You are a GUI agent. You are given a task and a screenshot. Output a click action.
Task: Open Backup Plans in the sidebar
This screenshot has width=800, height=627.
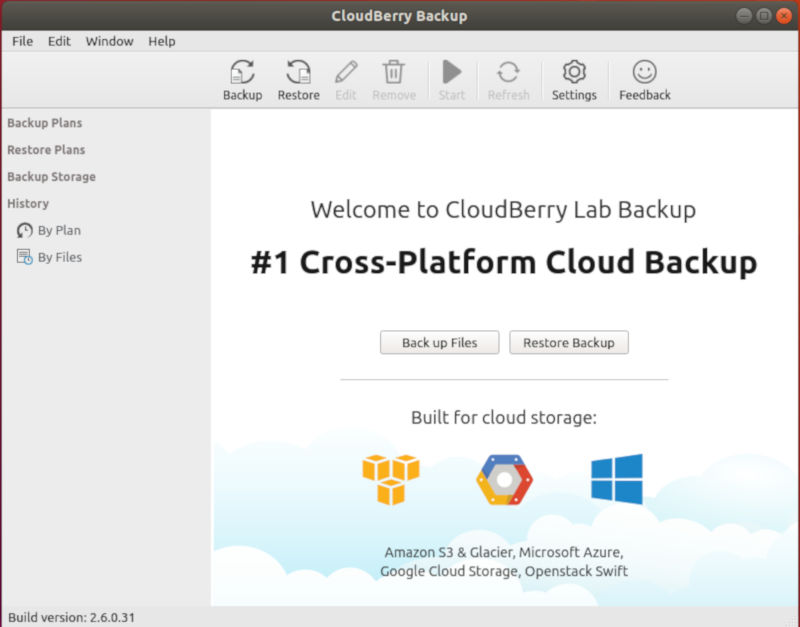click(44, 122)
